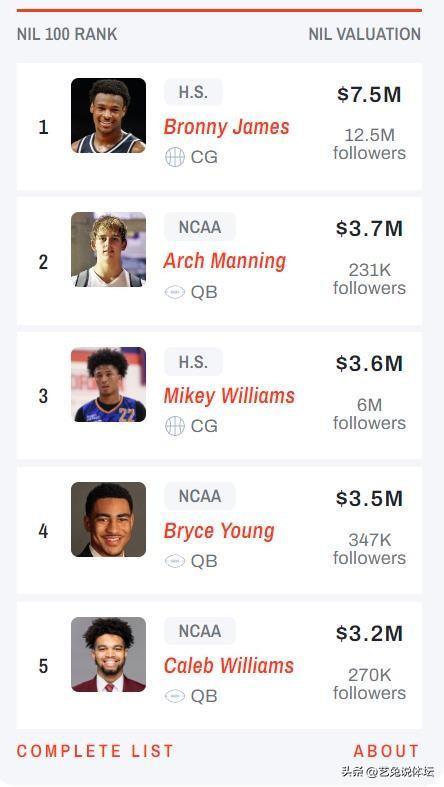This screenshot has height=787, width=444.
Task: Open the ABOUT link
Action: pos(386,751)
